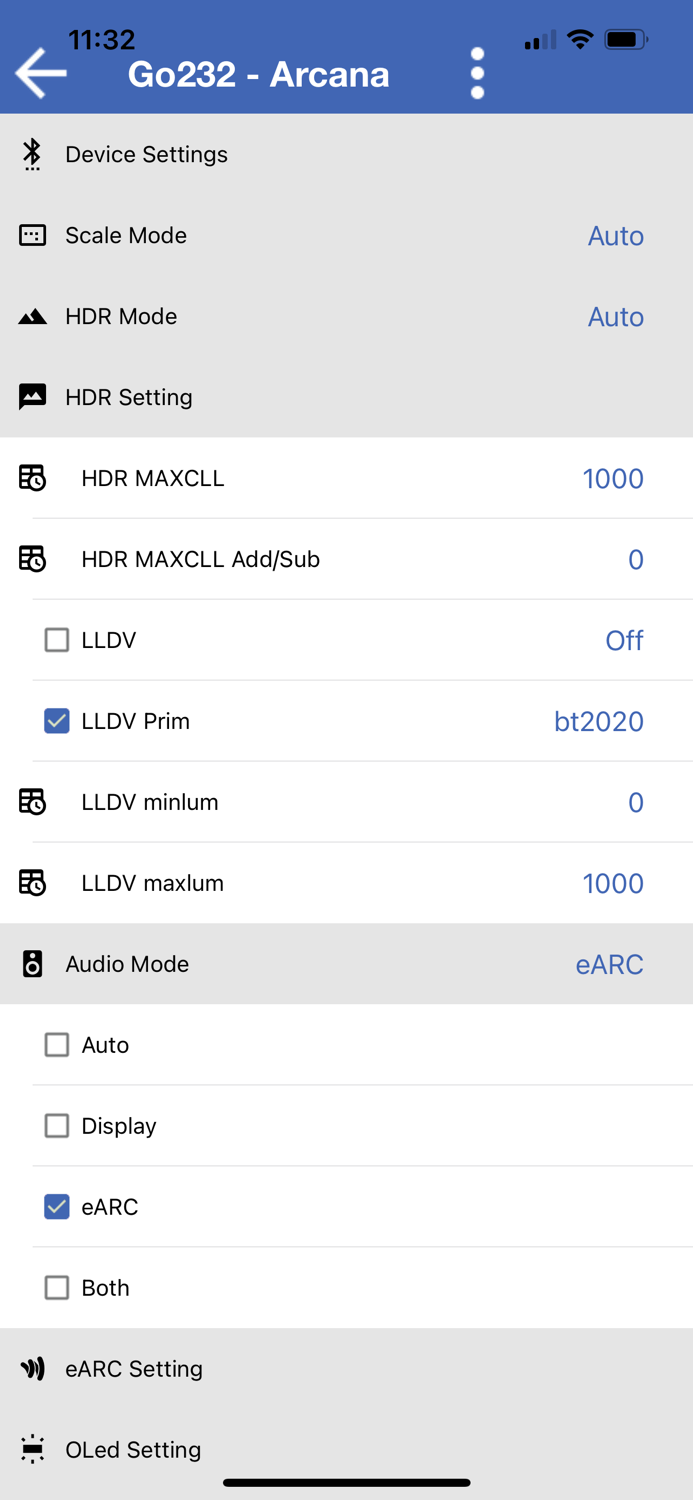
Task: Tap the HDR Mode mountain icon
Action: pos(32,317)
